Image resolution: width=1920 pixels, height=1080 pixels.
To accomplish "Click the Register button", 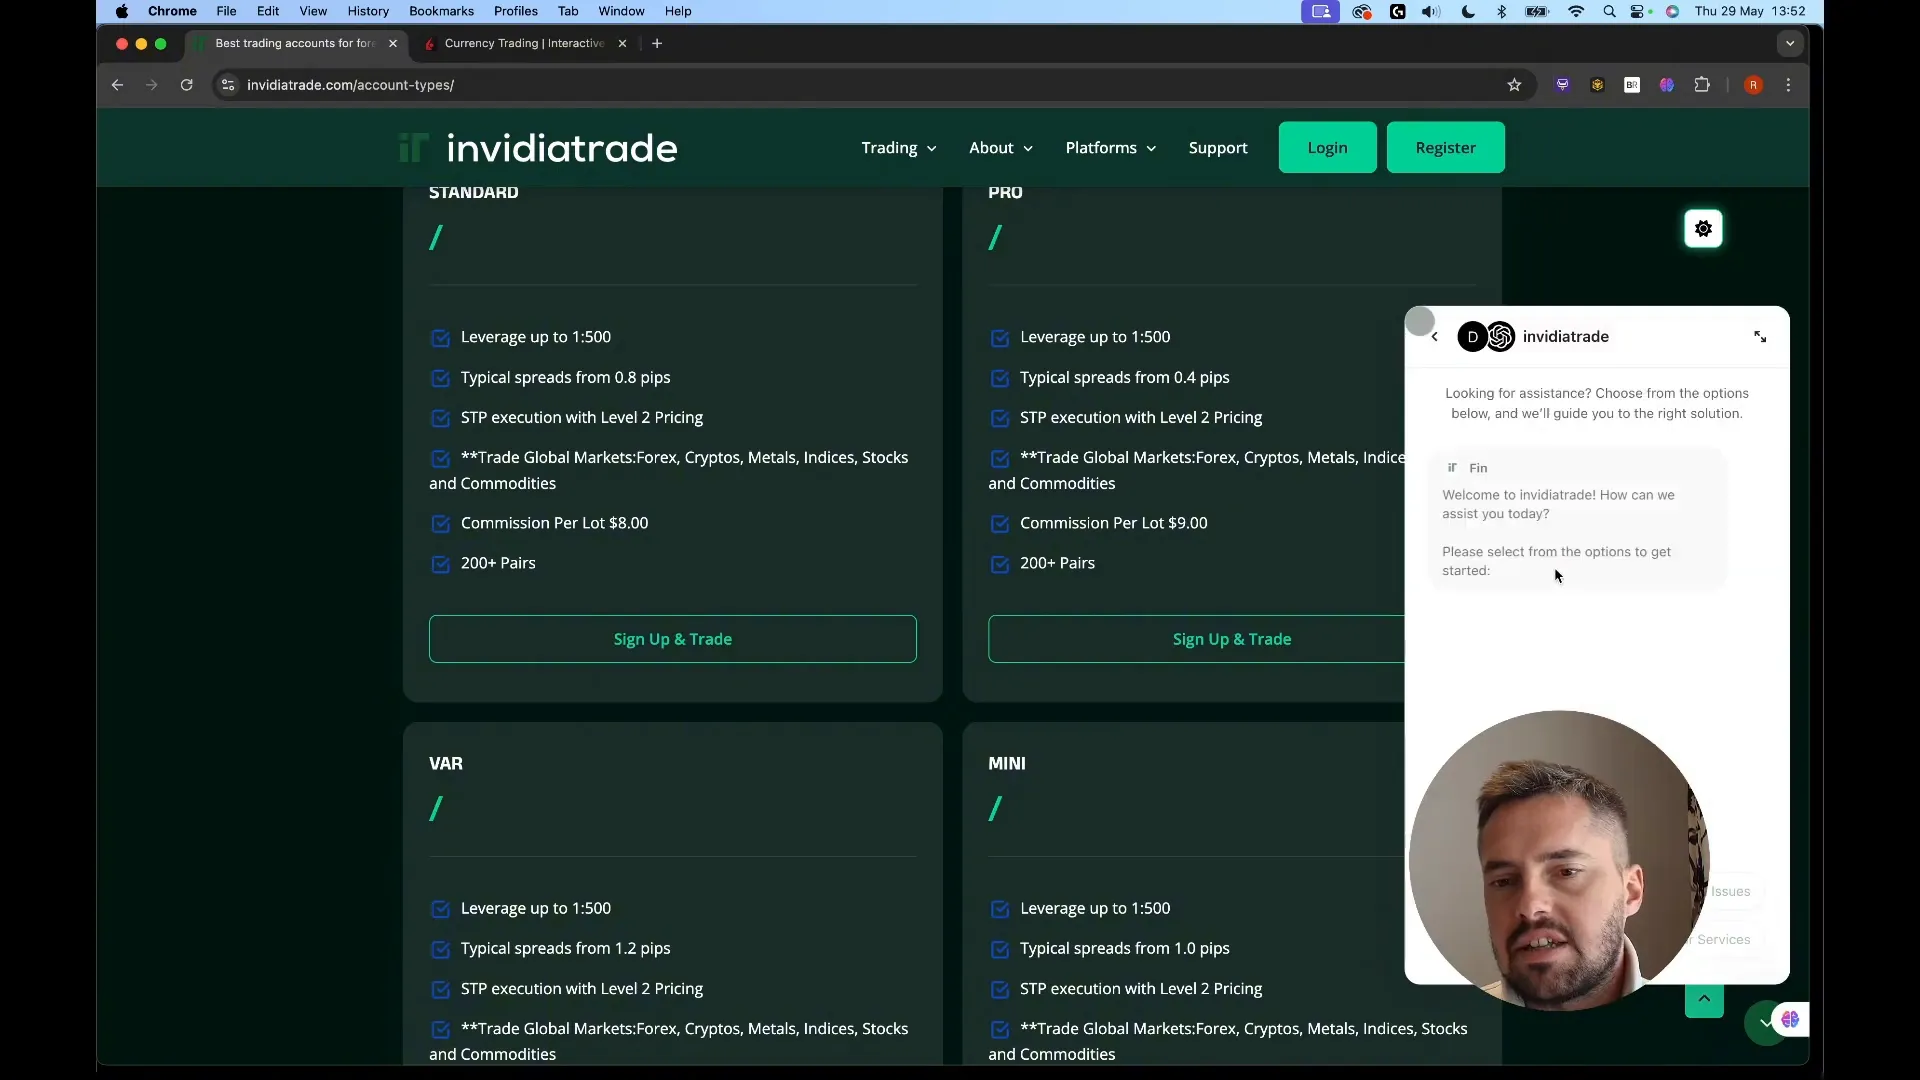I will [1445, 148].
